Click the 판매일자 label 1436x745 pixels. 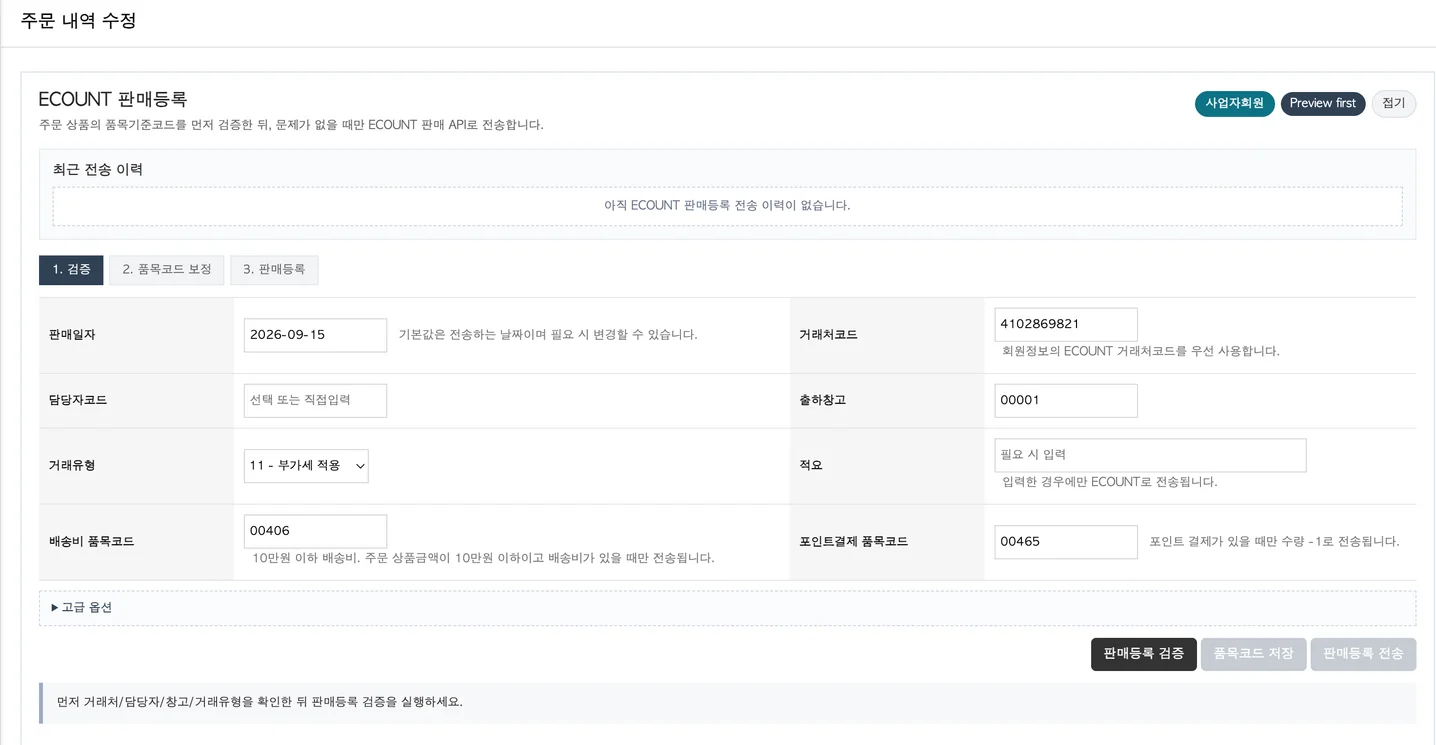click(72, 335)
